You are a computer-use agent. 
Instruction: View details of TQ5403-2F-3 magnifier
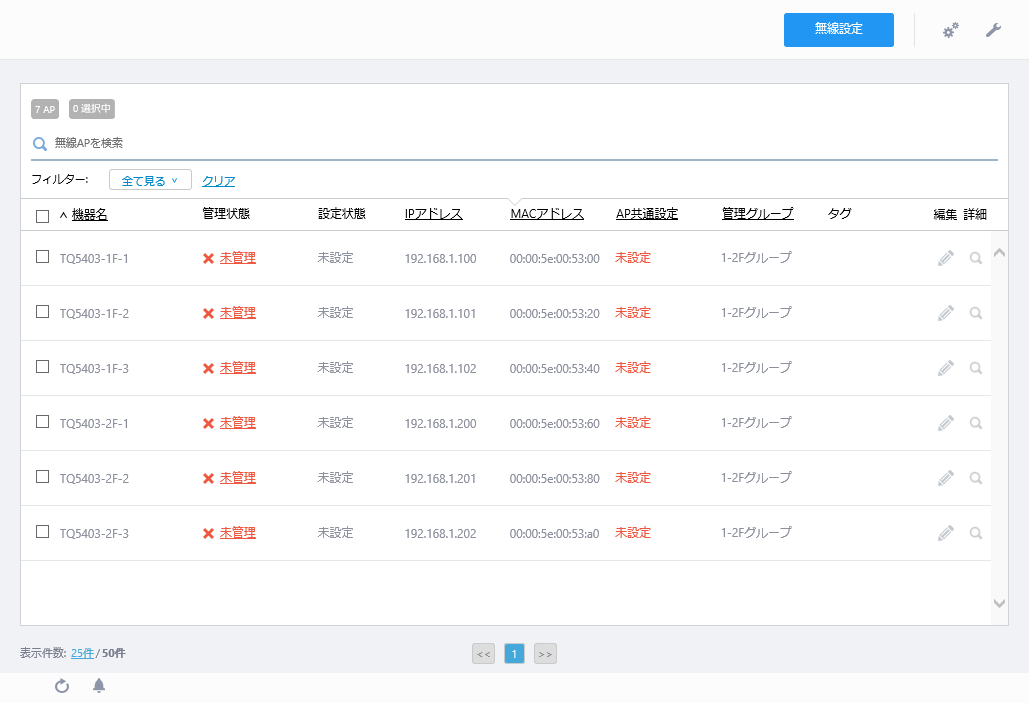pyautogui.click(x=976, y=534)
